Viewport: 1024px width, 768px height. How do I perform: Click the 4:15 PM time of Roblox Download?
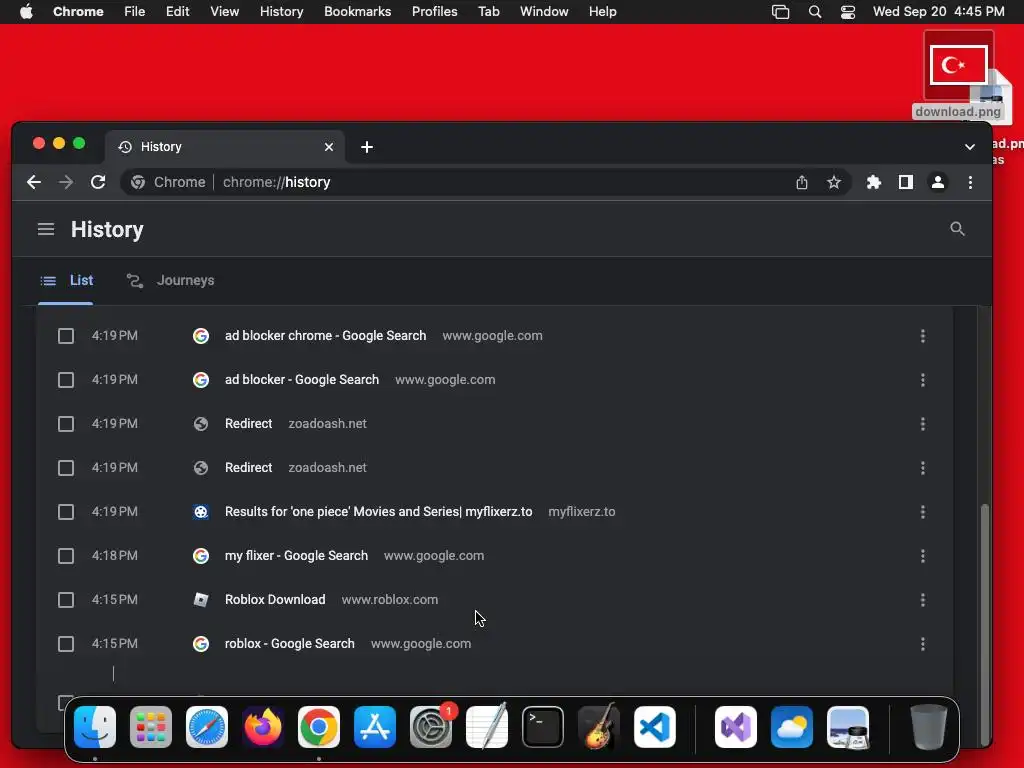(114, 600)
